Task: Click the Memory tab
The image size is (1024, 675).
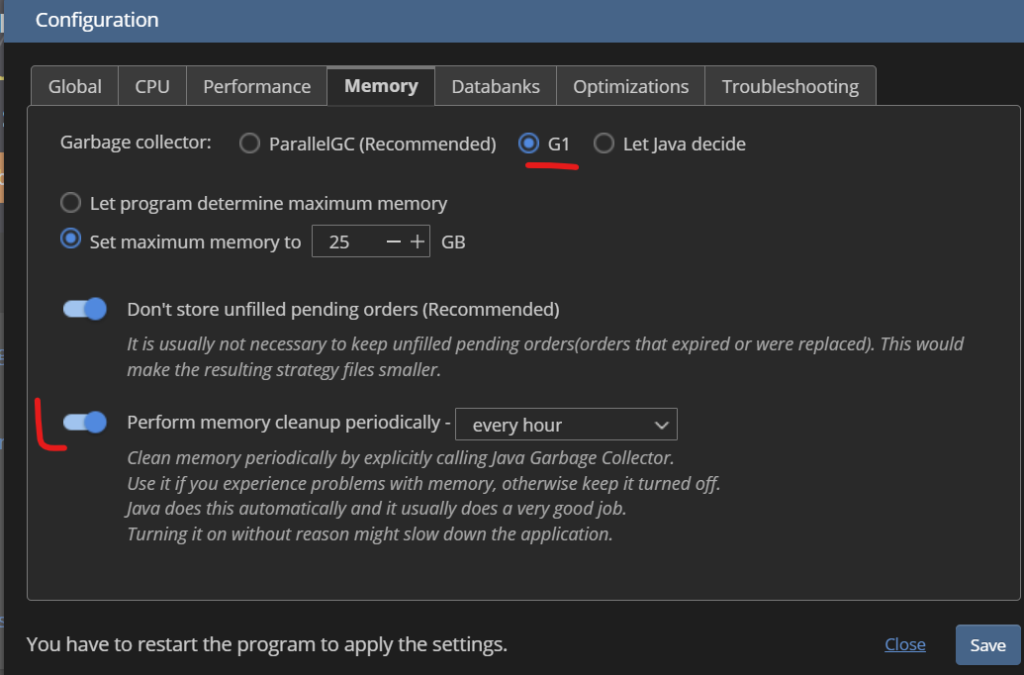Action: 381,87
